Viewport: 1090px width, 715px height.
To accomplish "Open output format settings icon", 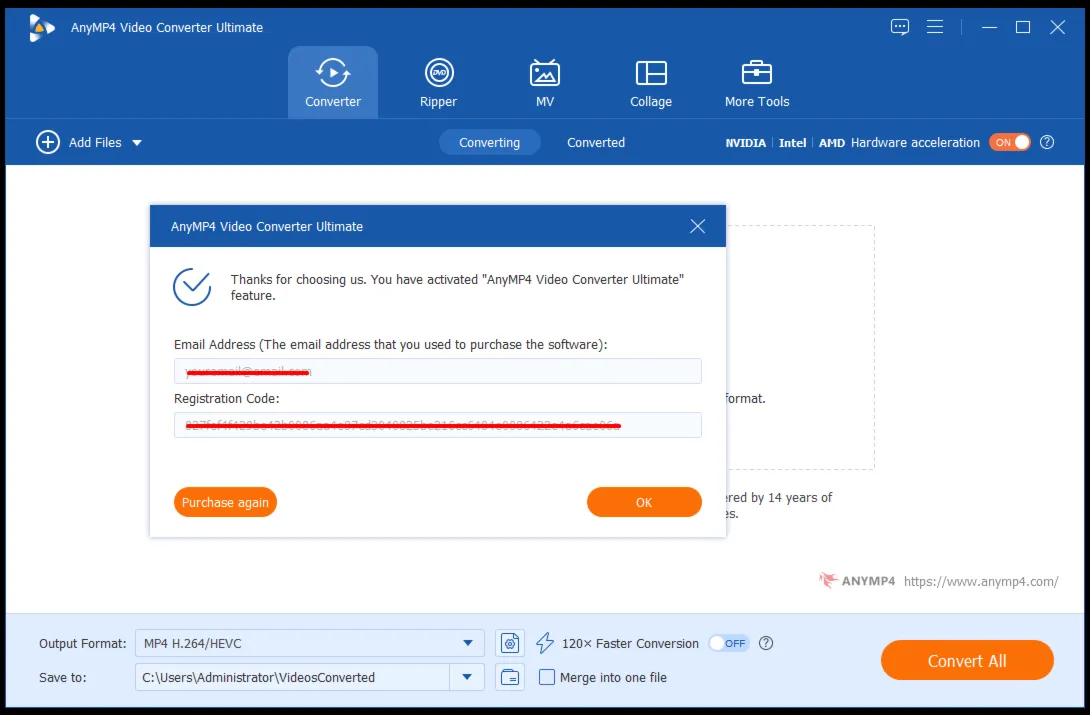I will (510, 643).
